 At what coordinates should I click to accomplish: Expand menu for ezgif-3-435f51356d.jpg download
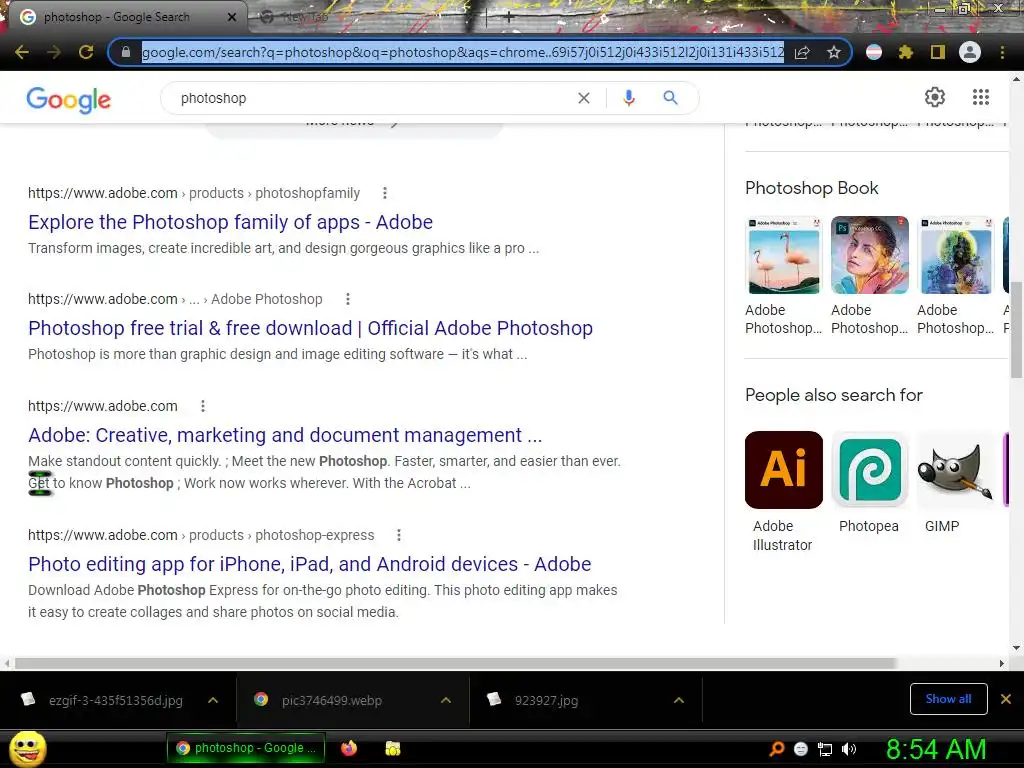point(213,700)
